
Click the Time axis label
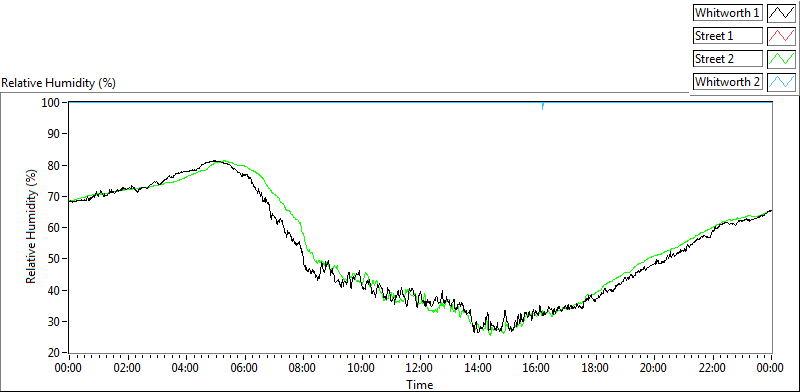click(420, 384)
